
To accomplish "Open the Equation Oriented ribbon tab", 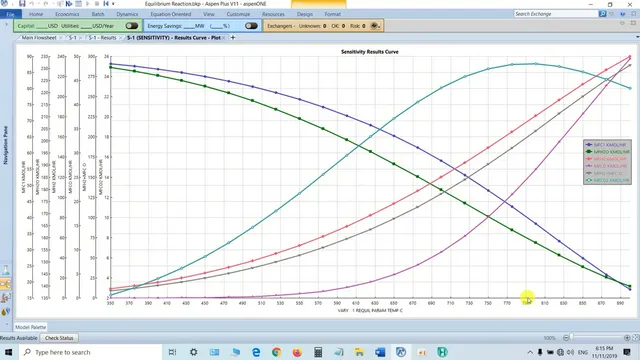I will pyautogui.click(x=171, y=14).
